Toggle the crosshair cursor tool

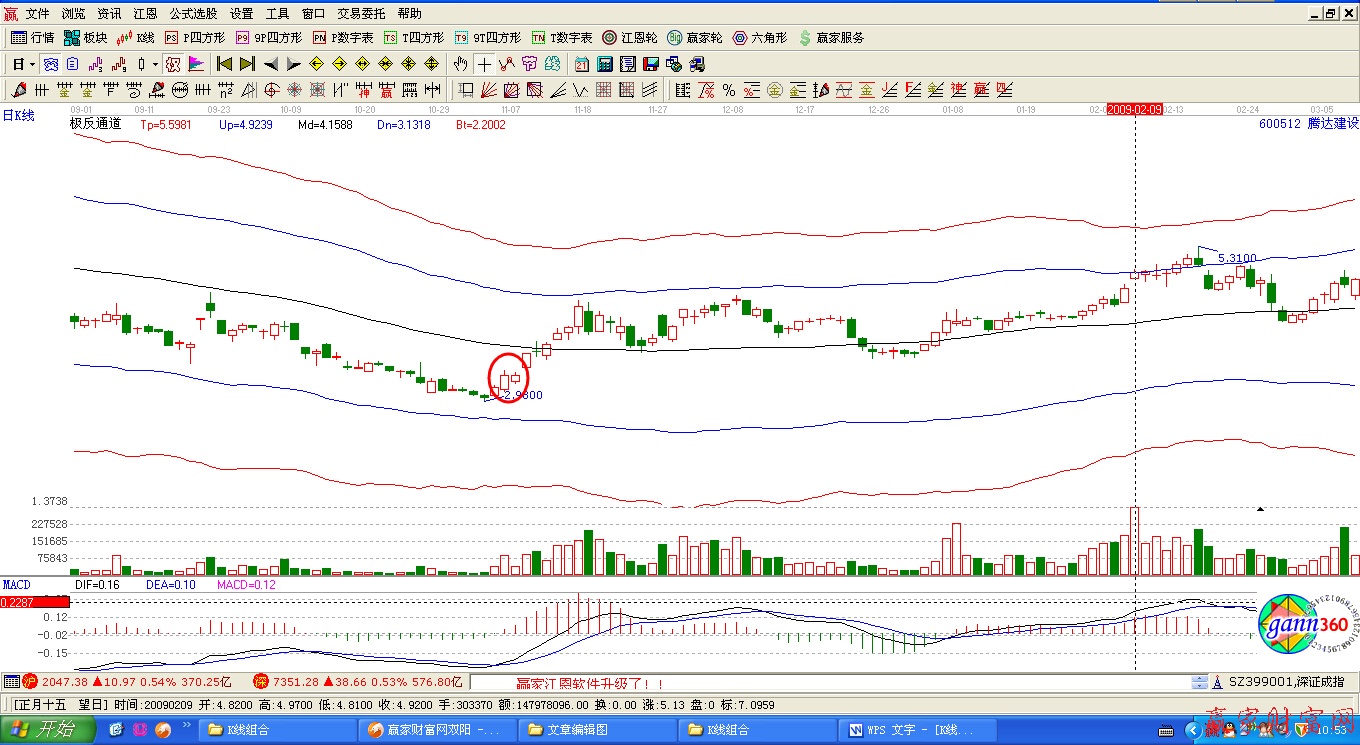point(484,64)
